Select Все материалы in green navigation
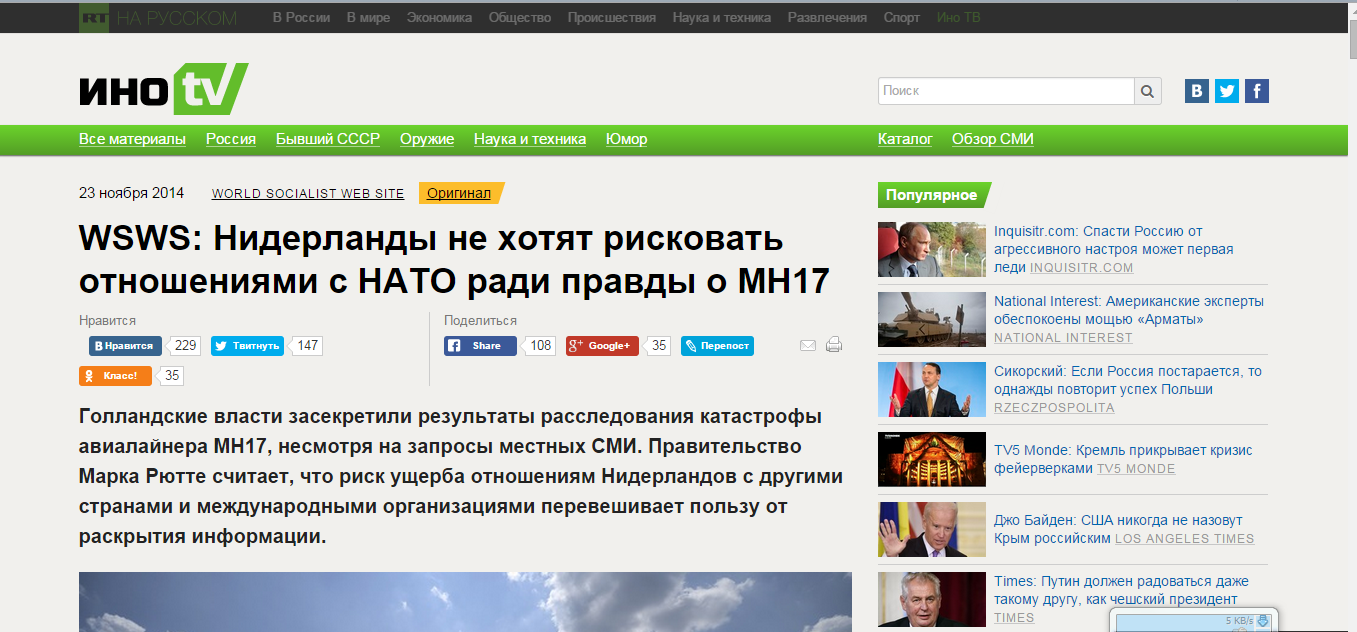 (x=132, y=139)
